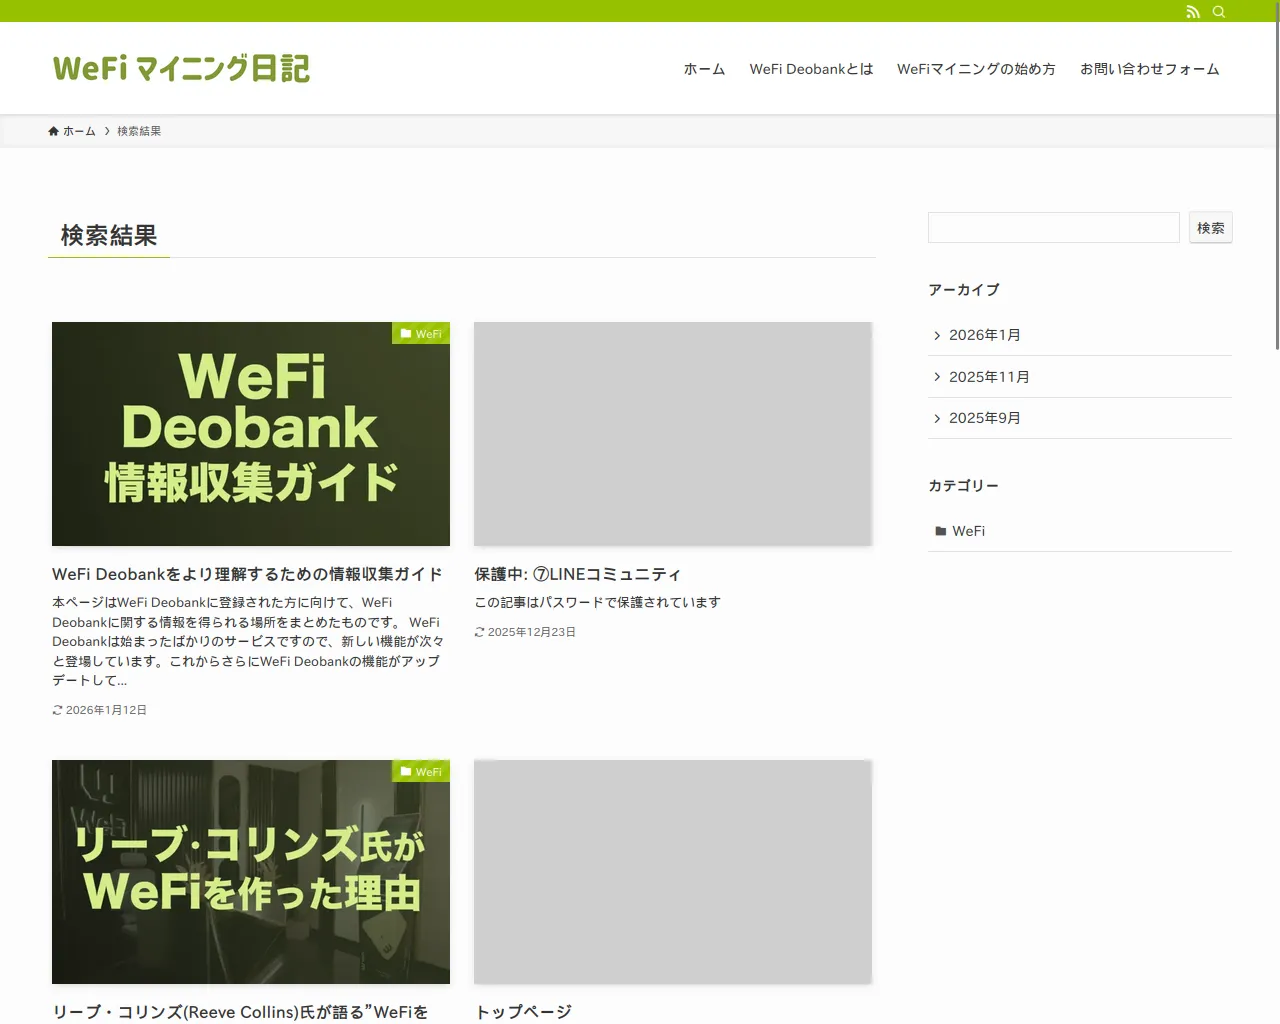Expand the 2025年11月 archive chevron
Image resolution: width=1280 pixels, height=1024 pixels.
(937, 377)
